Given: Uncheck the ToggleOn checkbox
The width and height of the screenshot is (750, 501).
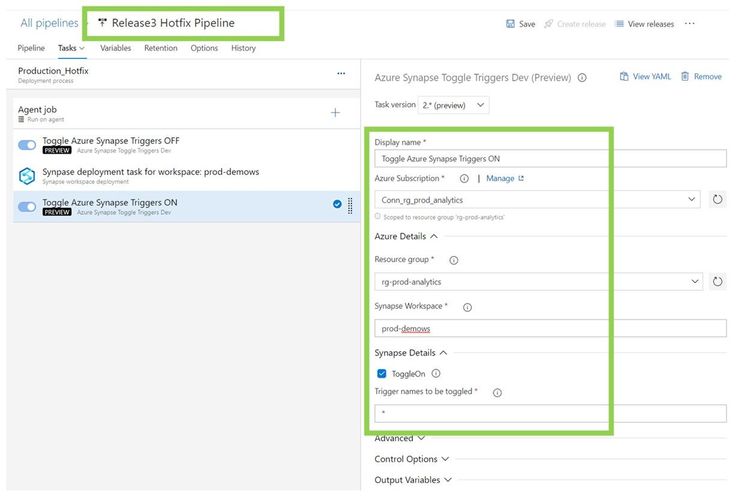Looking at the screenshot, I should [381, 373].
